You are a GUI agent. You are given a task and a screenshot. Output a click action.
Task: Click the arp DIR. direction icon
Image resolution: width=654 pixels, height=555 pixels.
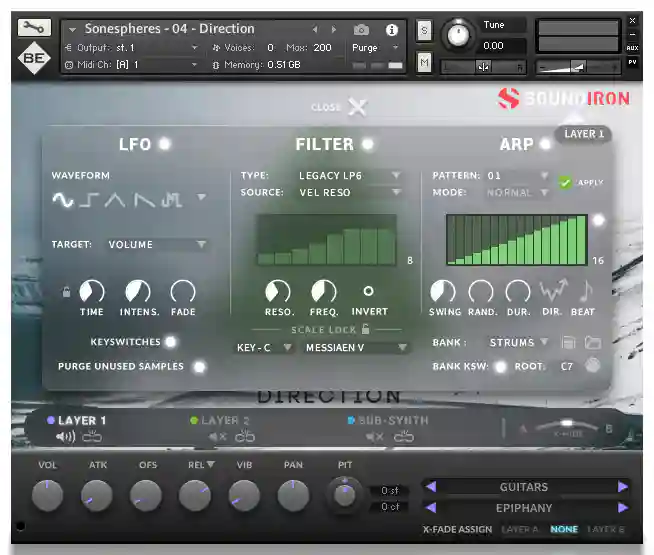tap(553, 290)
